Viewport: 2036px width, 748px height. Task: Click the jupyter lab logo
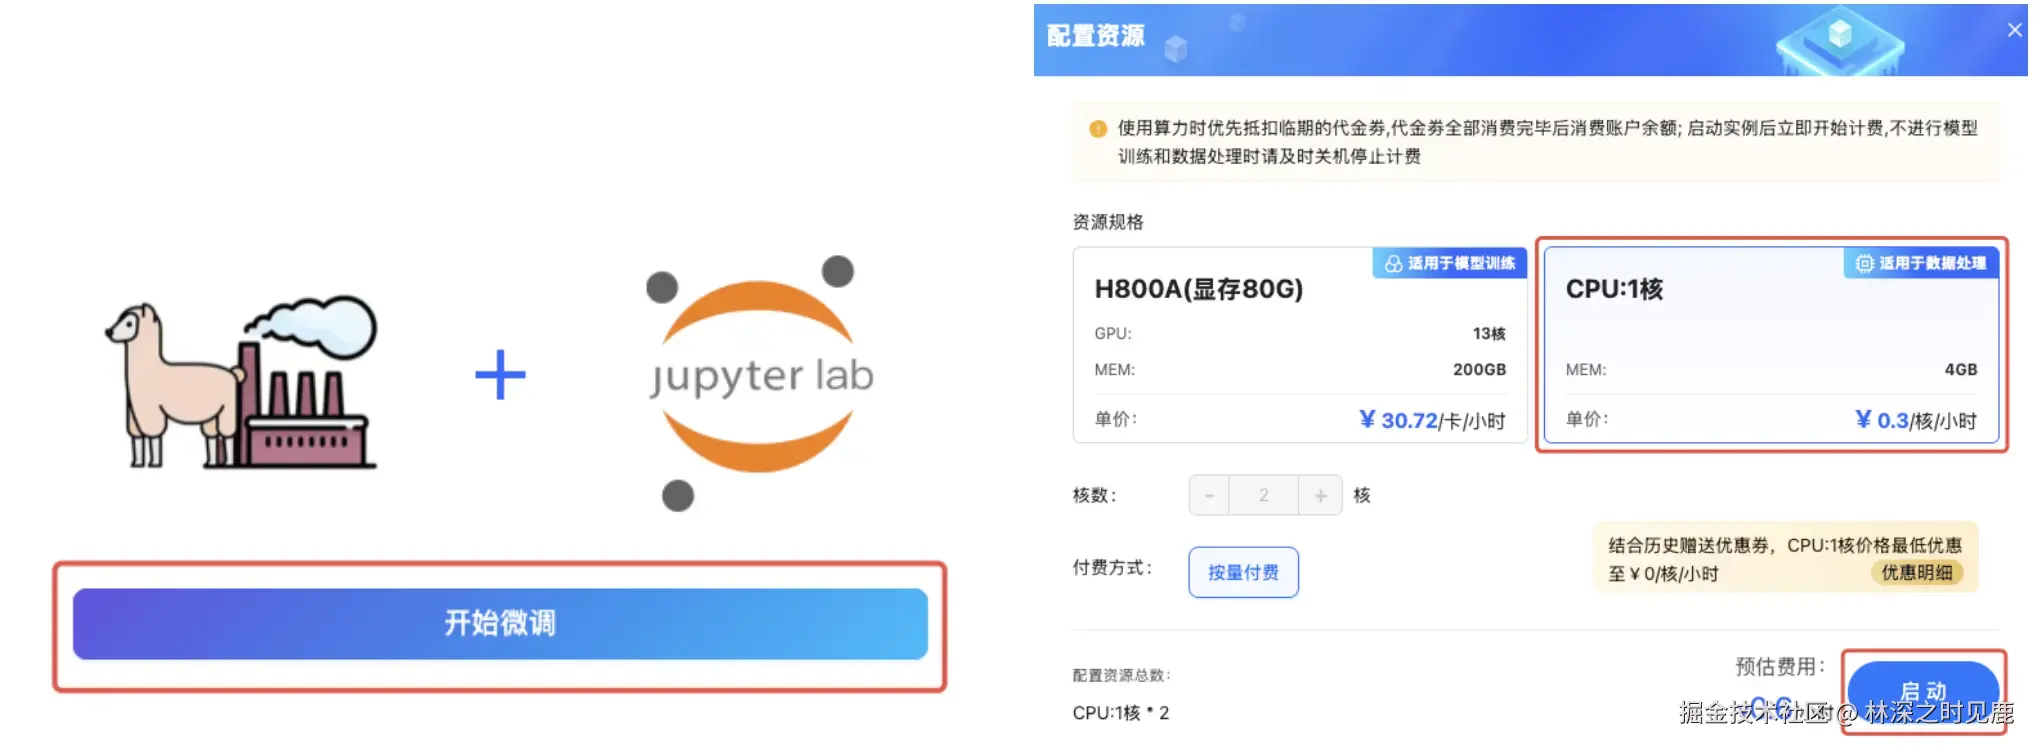click(760, 382)
